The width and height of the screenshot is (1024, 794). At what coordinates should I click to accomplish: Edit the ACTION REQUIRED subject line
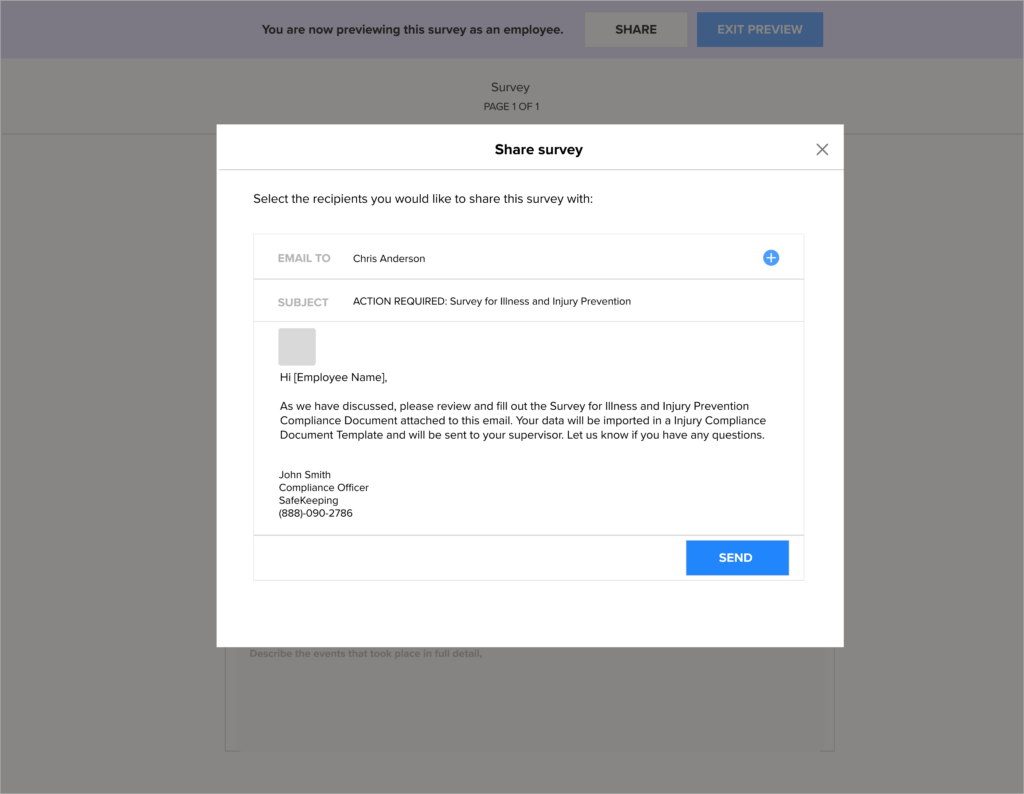point(491,301)
